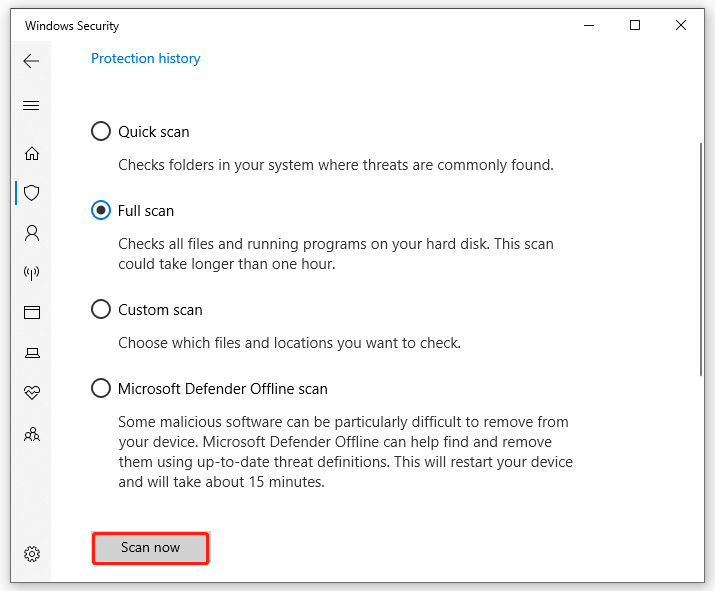715x591 pixels.
Task: Open the Home sidebar icon
Action: [x=32, y=153]
